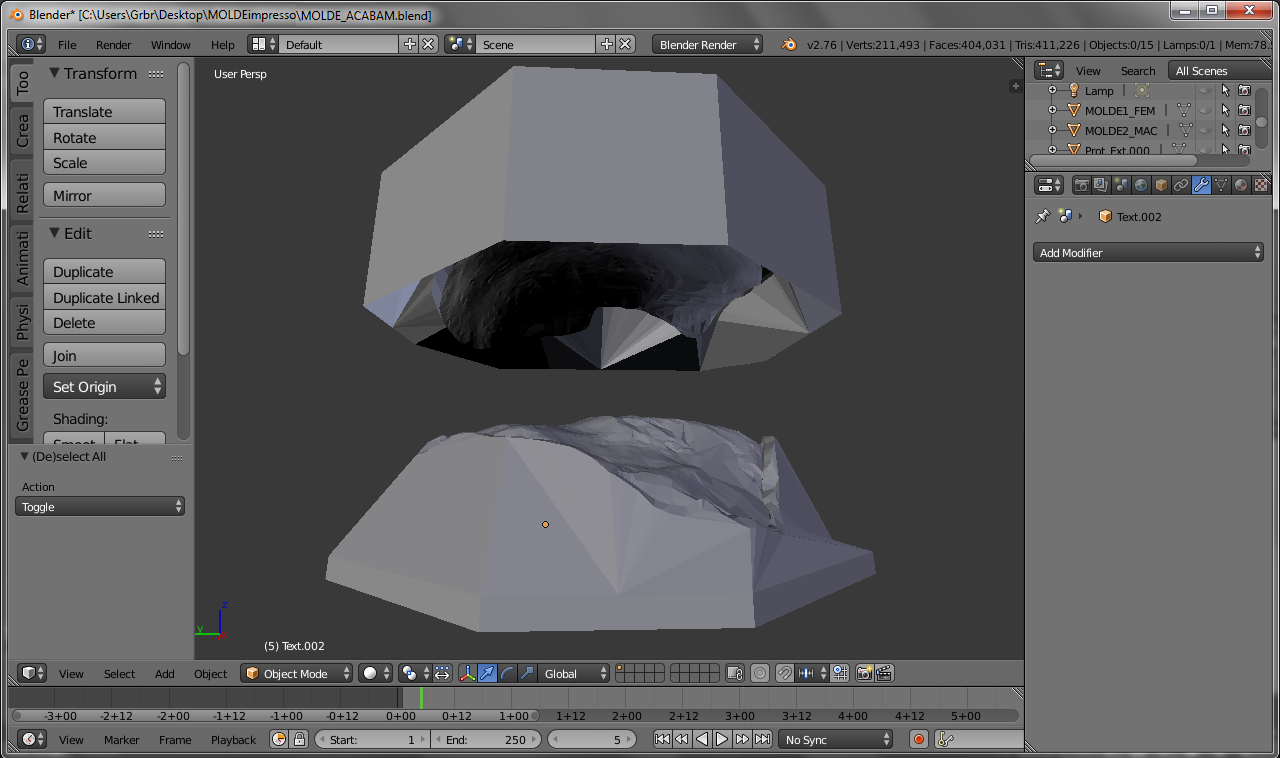Toggle selectability arrow for MOLDE2_MAC
Screen dimensions: 1280x758
click(x=1226, y=130)
